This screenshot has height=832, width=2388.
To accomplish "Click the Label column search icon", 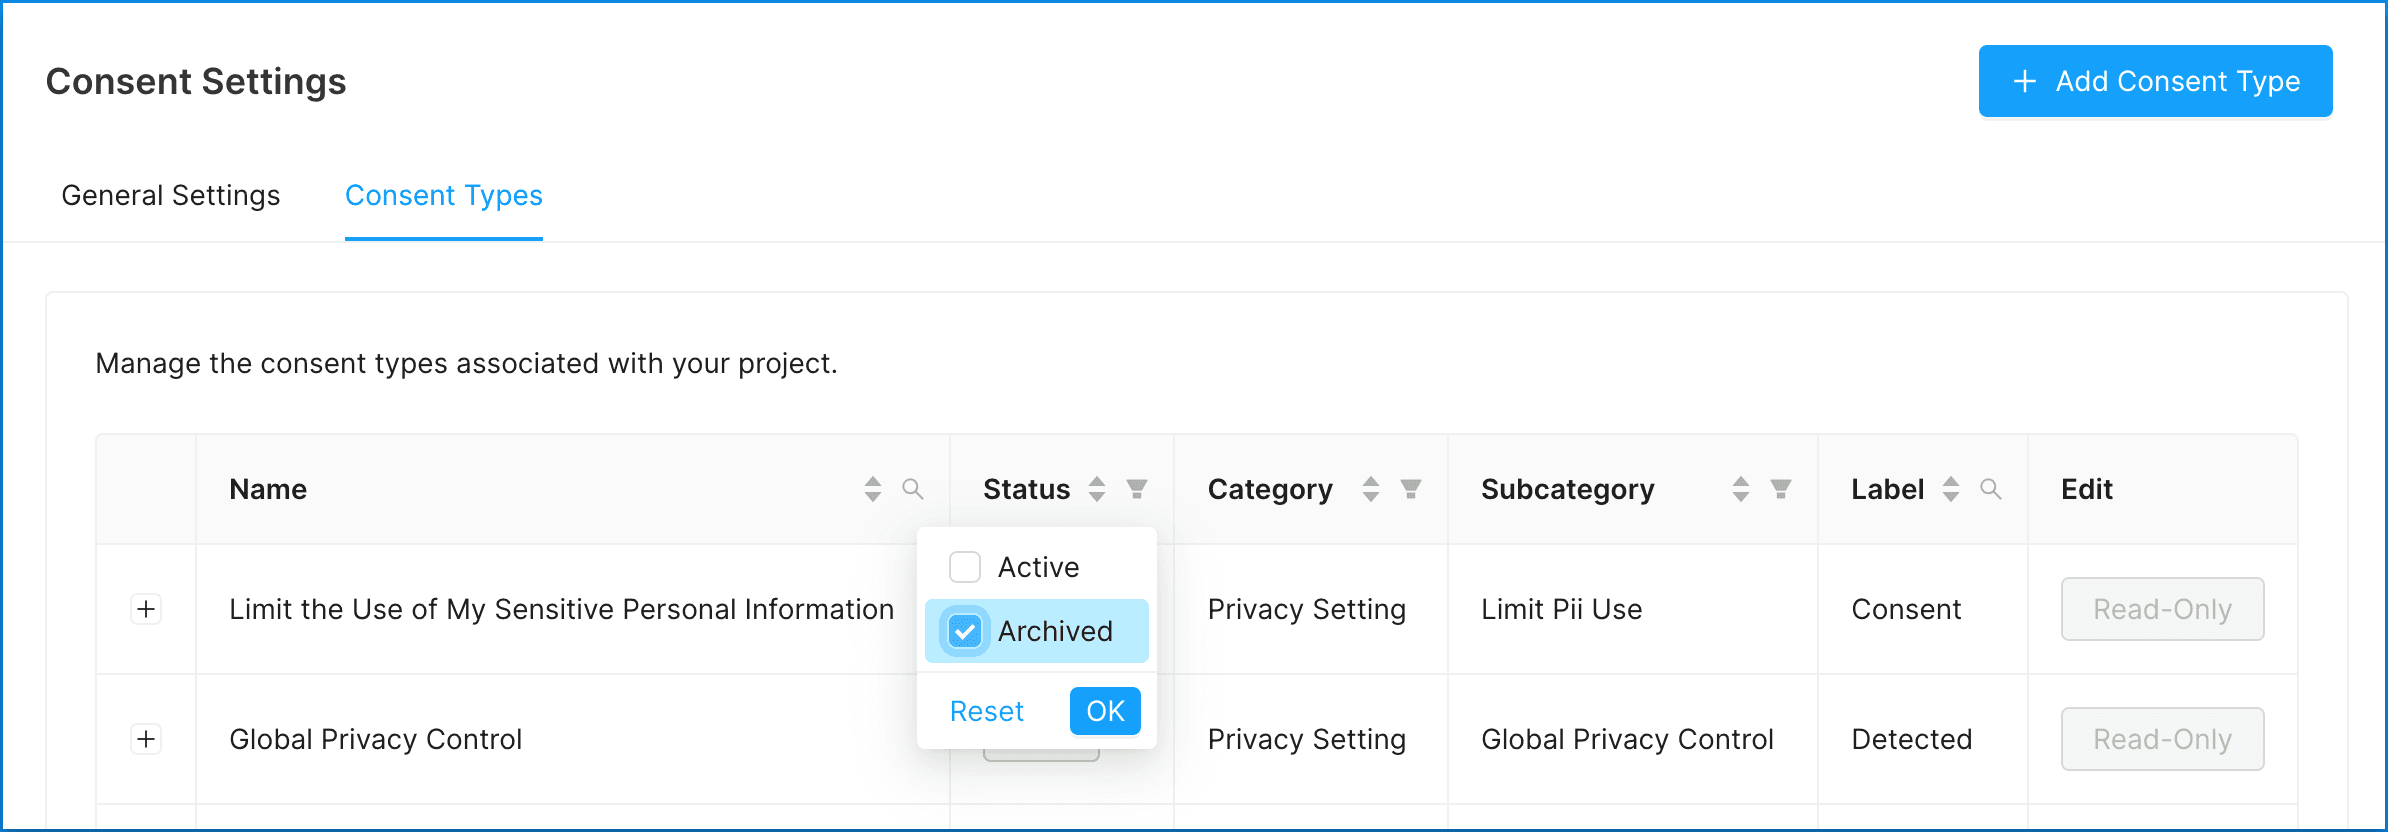I will tap(1991, 489).
